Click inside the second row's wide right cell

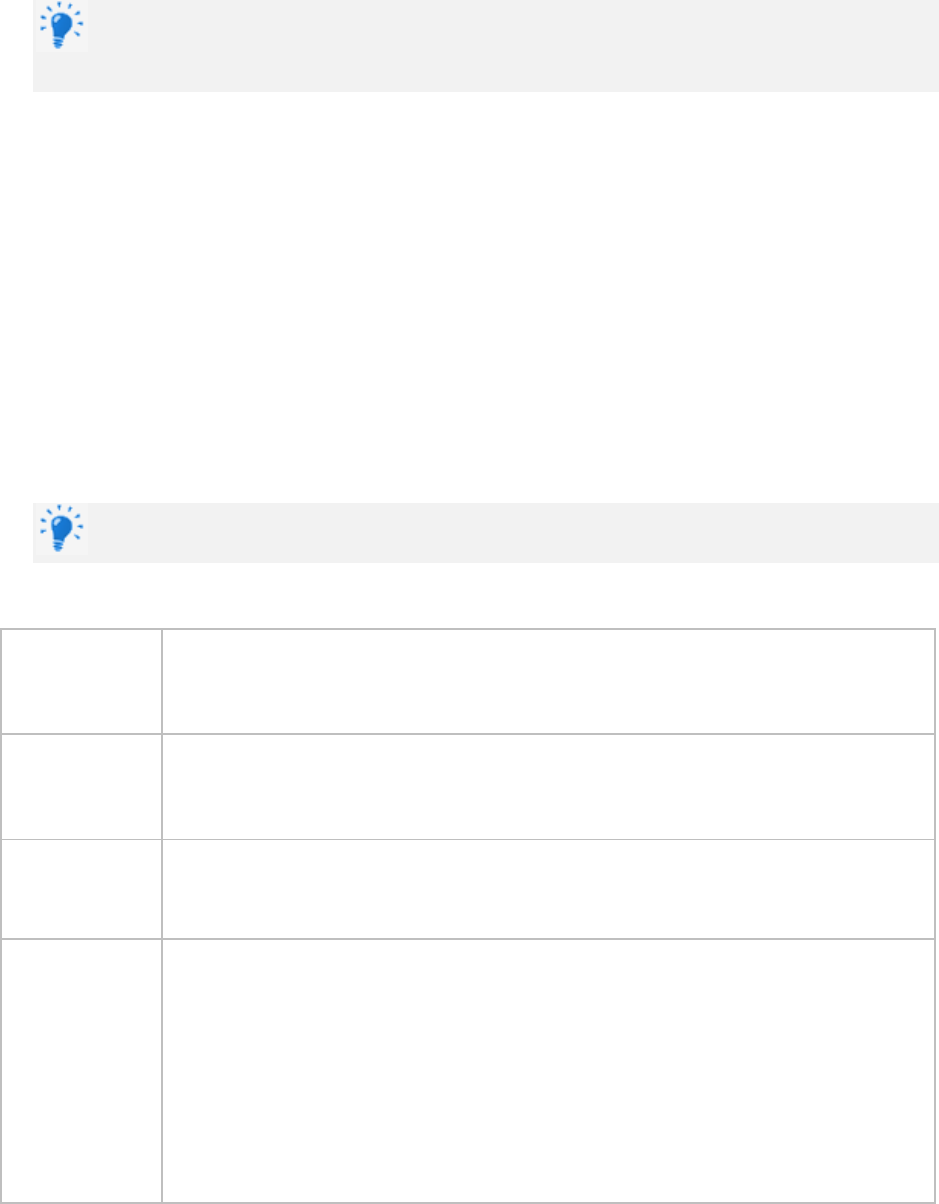point(548,786)
